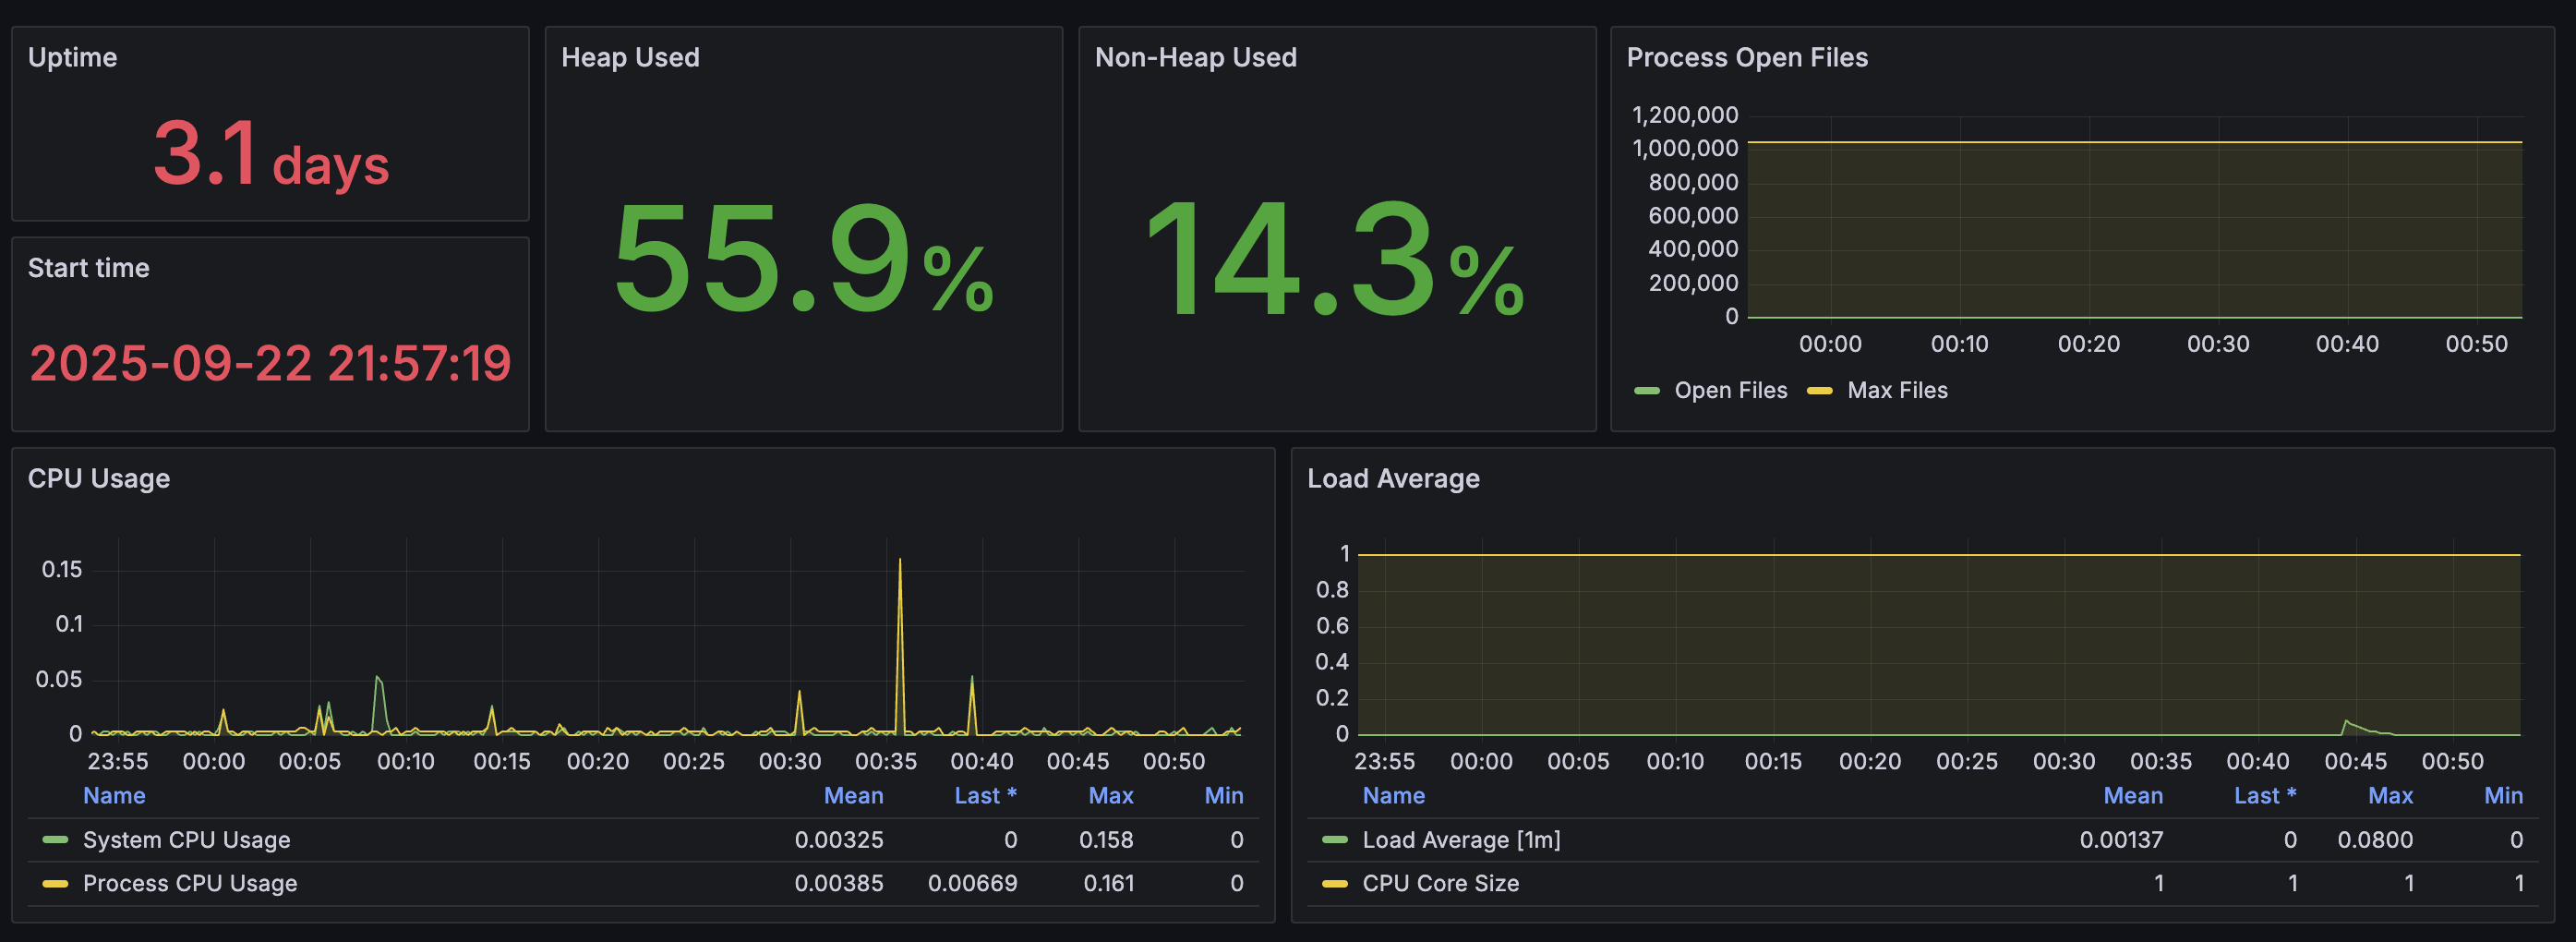
Task: Click Load Average max 0.0800
Action: pyautogui.click(x=2374, y=840)
